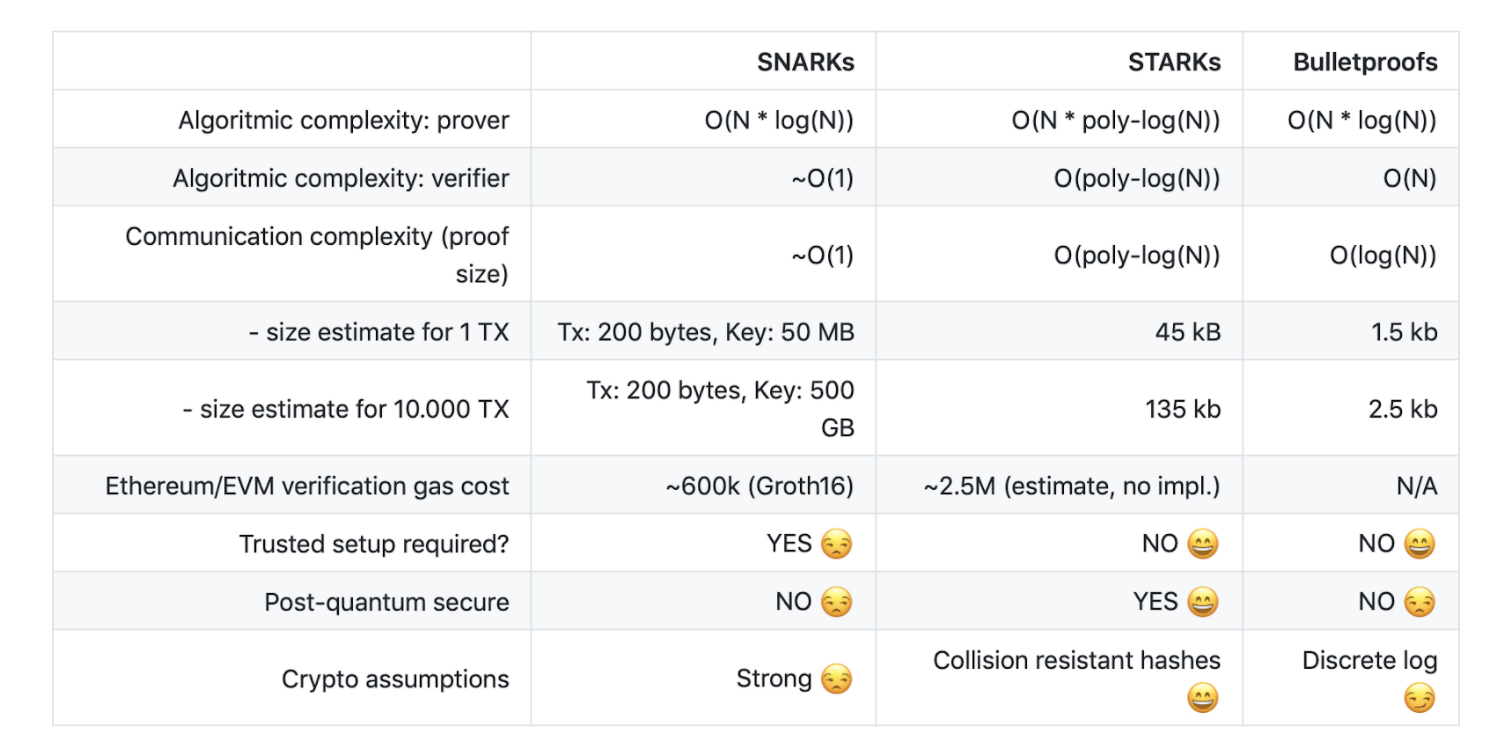Click the '~600k (Groth16)' cell
The height and width of the screenshot is (750, 1491).
(x=760, y=487)
